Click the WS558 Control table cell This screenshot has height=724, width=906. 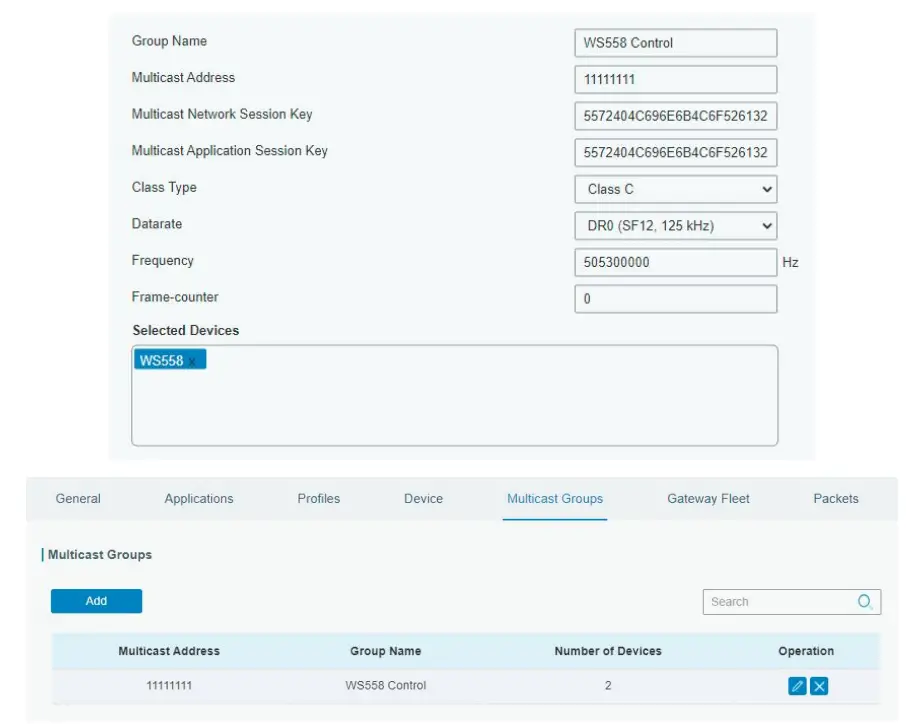tap(385, 686)
